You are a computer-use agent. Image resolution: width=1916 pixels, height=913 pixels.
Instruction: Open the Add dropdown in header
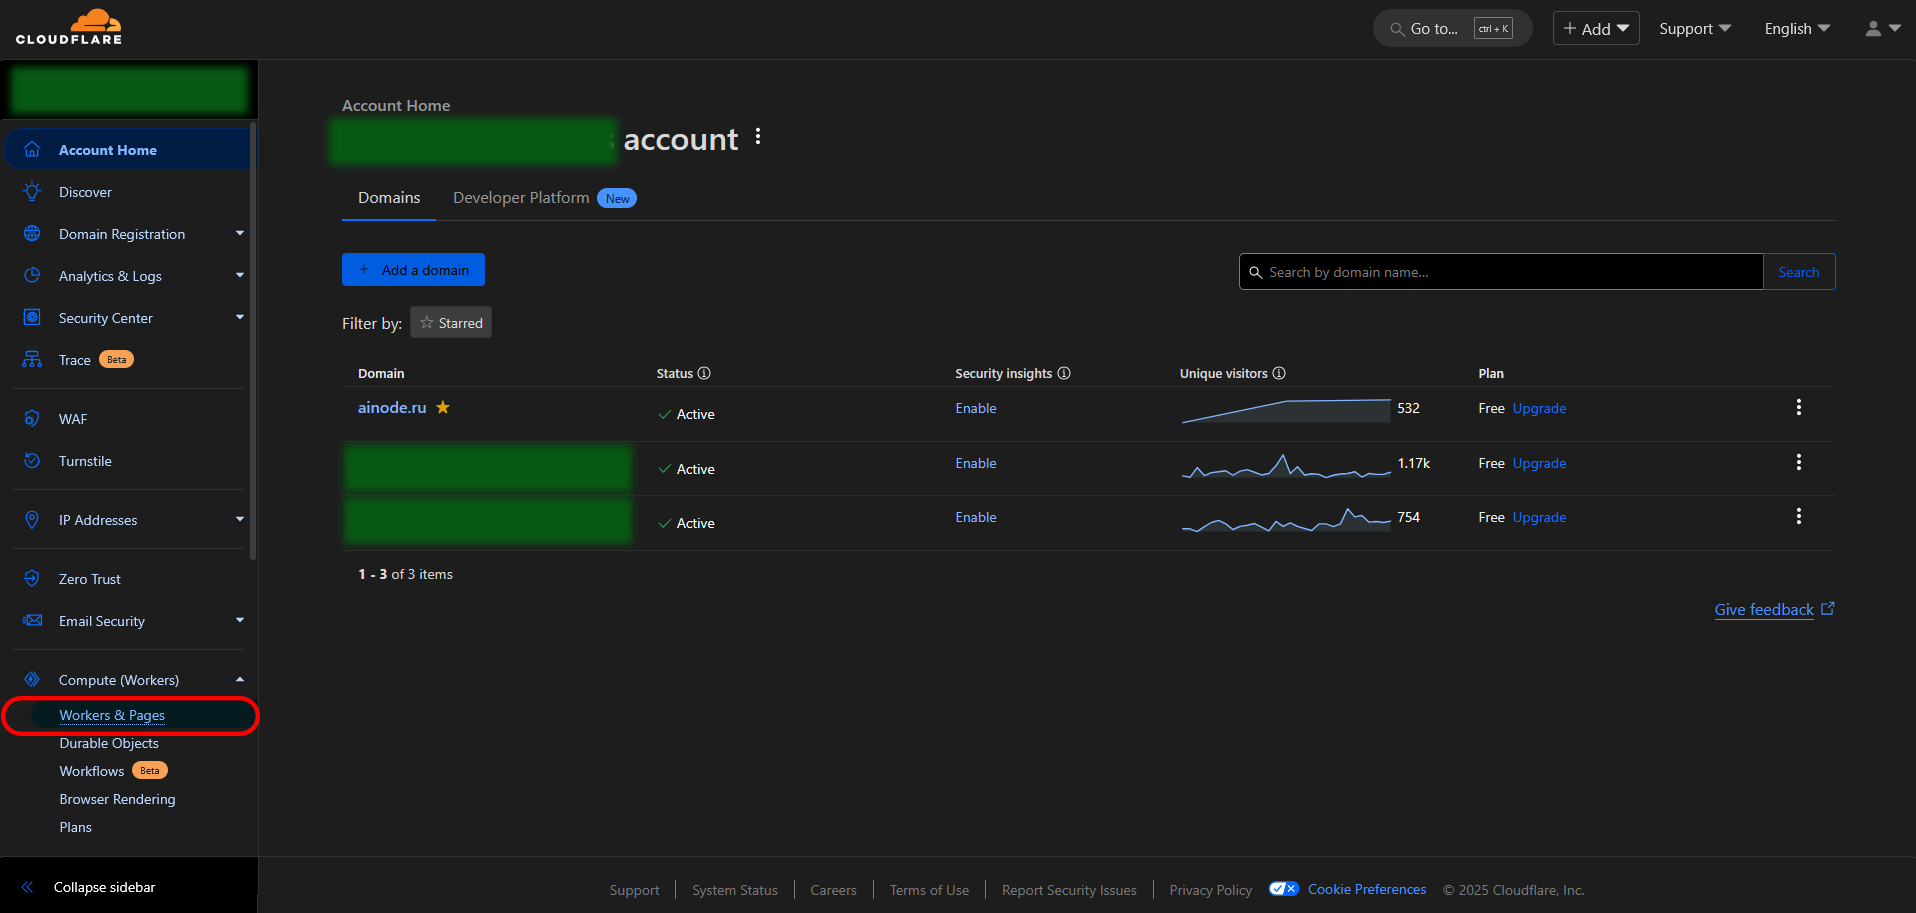pos(1595,29)
